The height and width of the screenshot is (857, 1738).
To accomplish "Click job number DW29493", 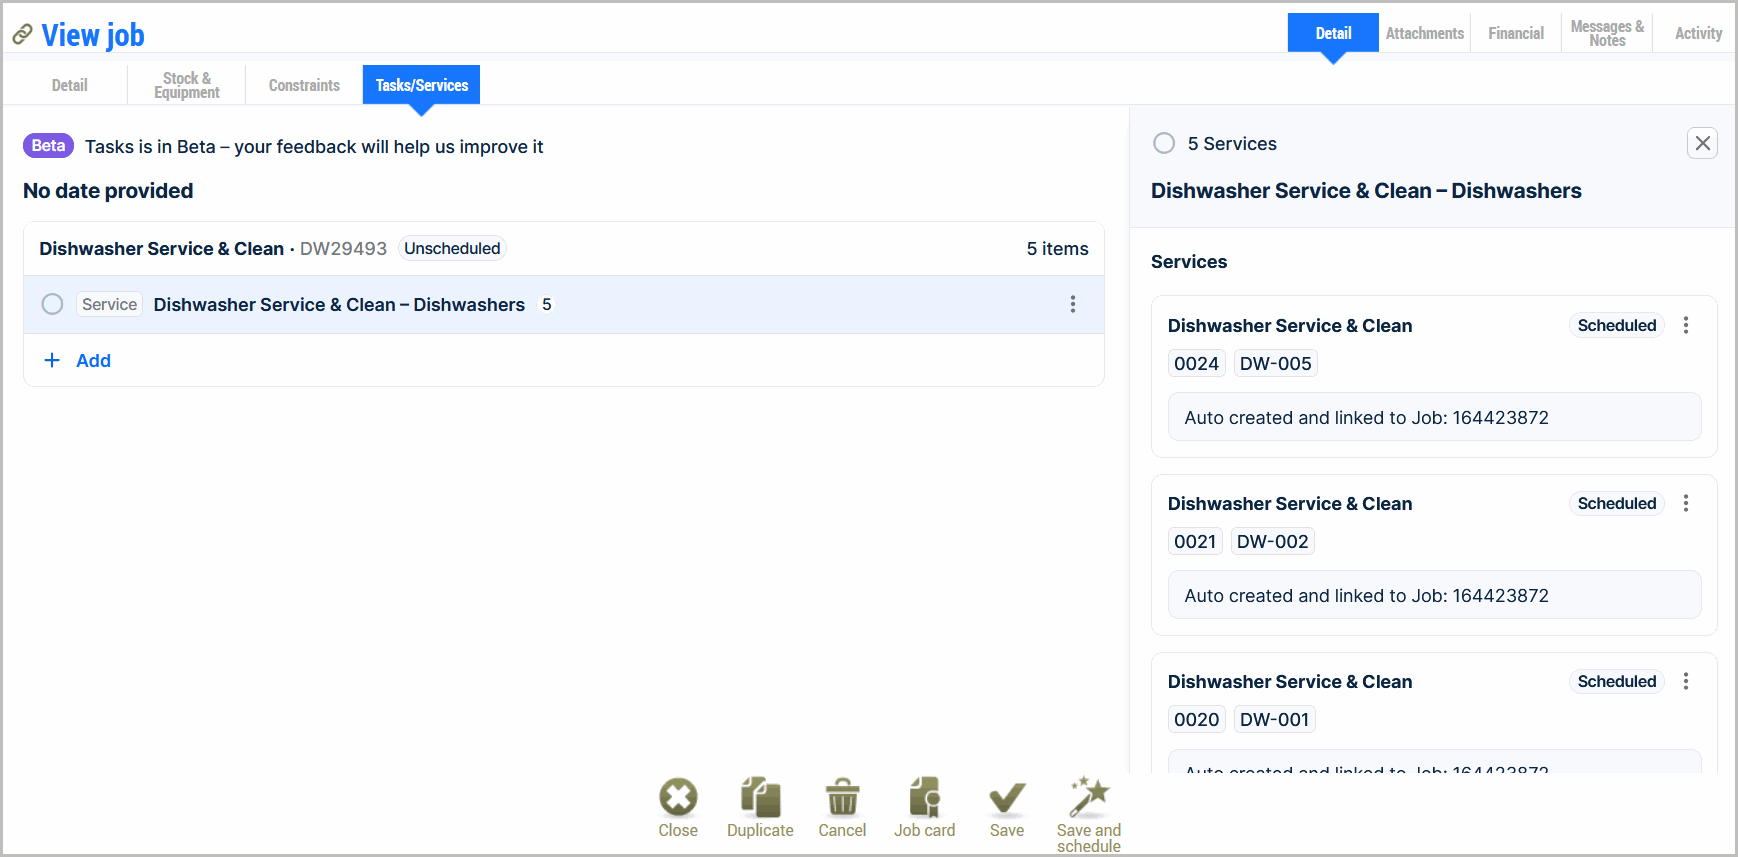I will pyautogui.click(x=343, y=248).
